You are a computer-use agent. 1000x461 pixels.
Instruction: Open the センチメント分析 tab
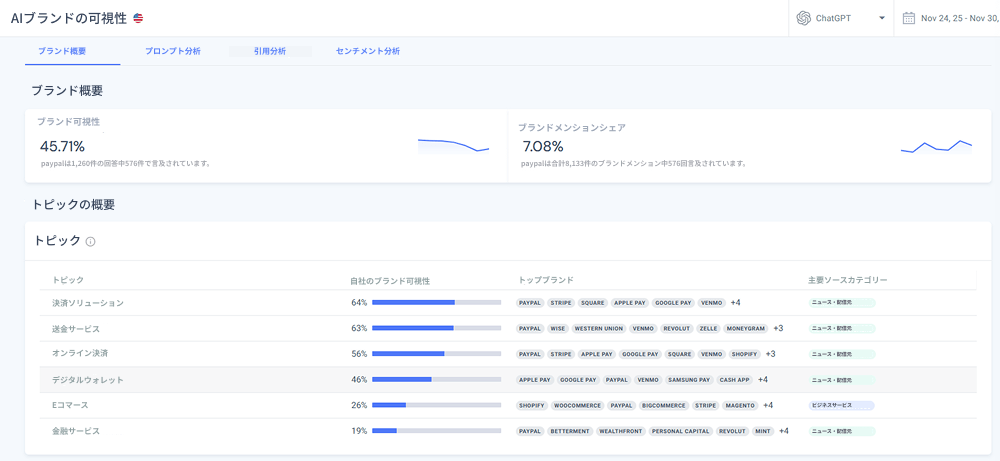point(367,51)
